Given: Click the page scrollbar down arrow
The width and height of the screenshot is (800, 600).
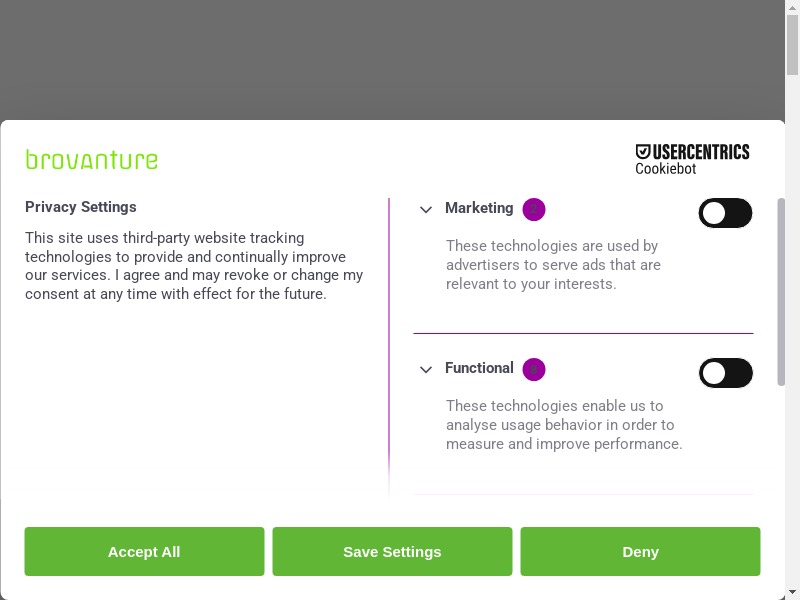Looking at the screenshot, I should pos(792,592).
